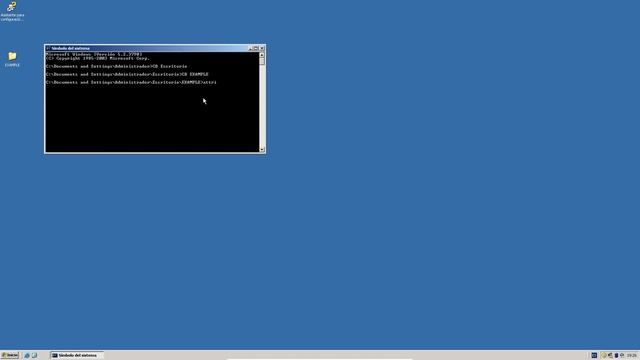Click the Microsoft Windows version line
This screenshot has width=640, height=360.
point(94,54)
